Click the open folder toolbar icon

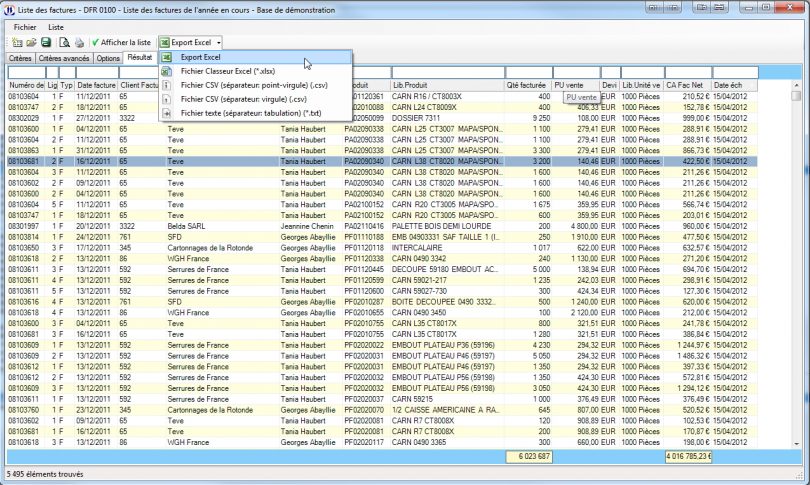click(x=32, y=42)
